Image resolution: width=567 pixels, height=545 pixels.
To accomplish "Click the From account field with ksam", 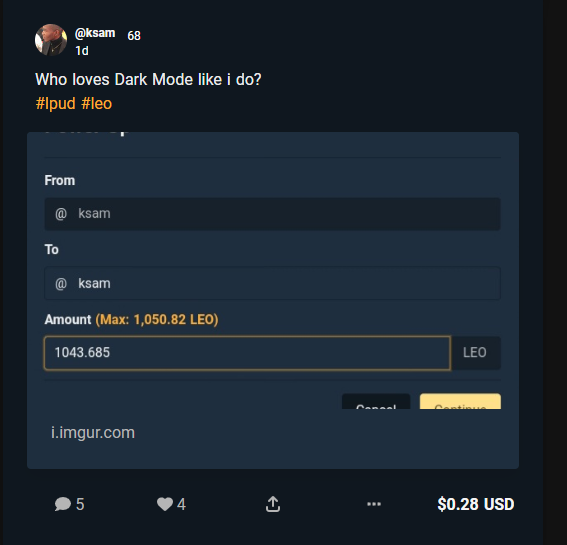I will [272, 214].
